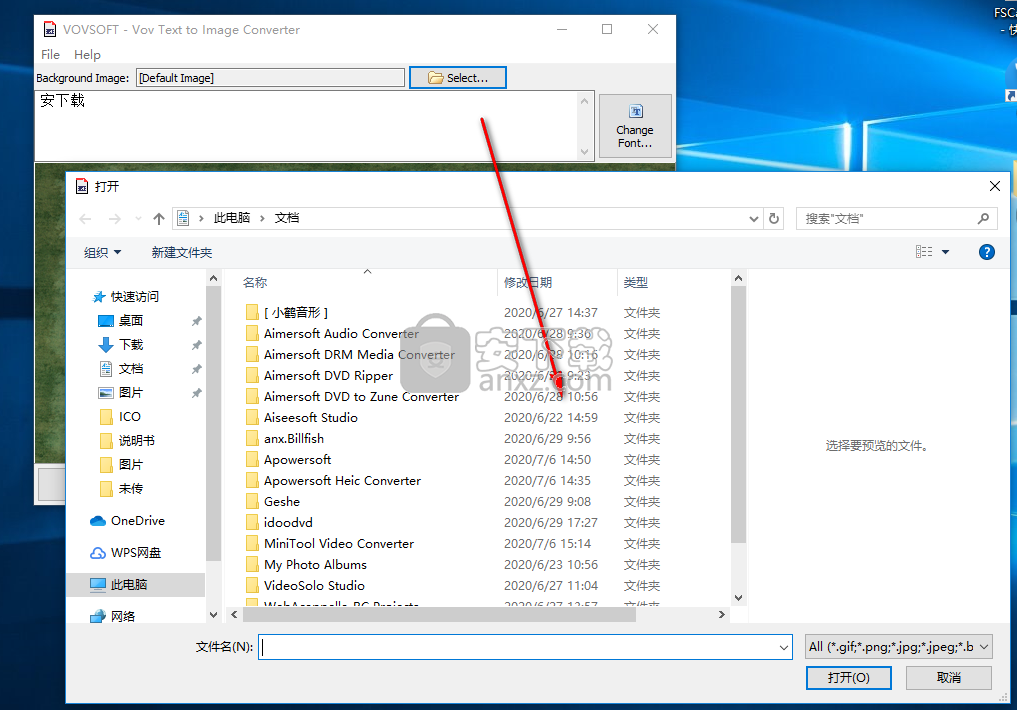Sort by 修改日期 column header
This screenshot has width=1017, height=710.
[x=528, y=283]
